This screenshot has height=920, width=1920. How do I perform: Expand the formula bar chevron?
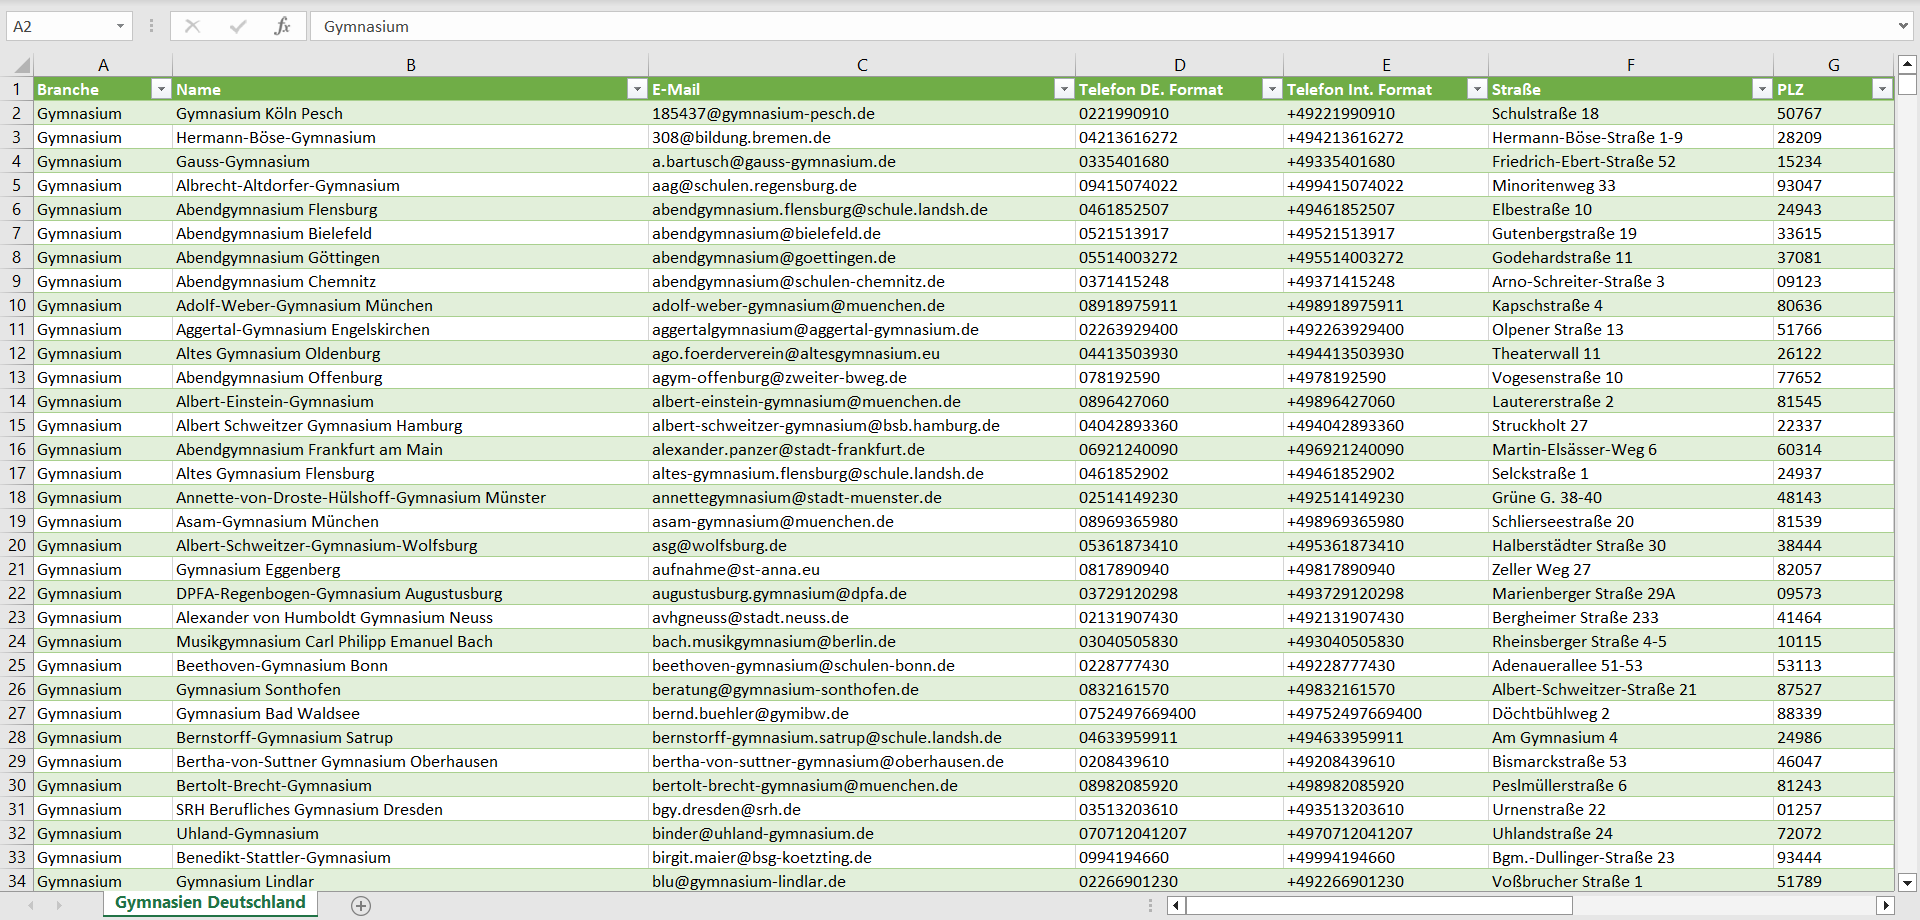coord(1902,26)
